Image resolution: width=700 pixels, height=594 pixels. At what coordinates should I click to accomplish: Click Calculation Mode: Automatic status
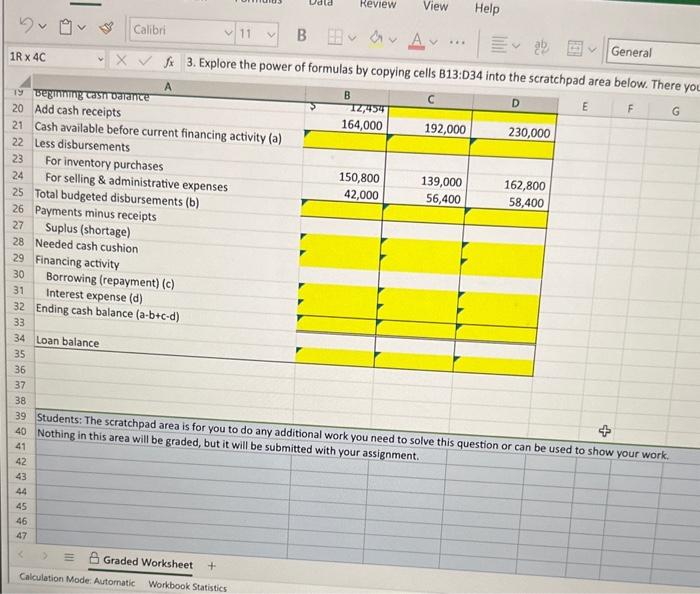(77, 580)
